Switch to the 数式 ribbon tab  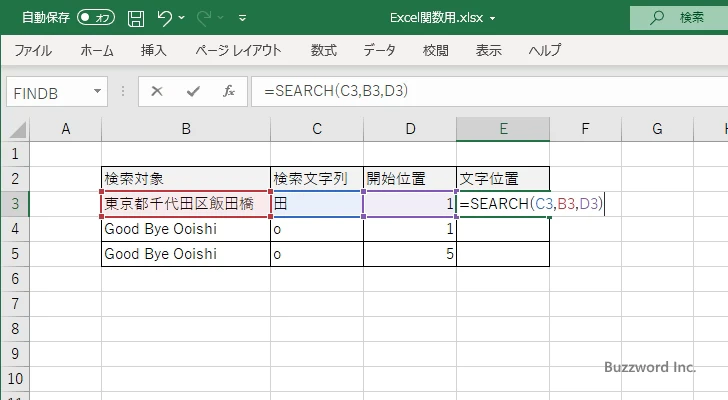click(x=324, y=50)
